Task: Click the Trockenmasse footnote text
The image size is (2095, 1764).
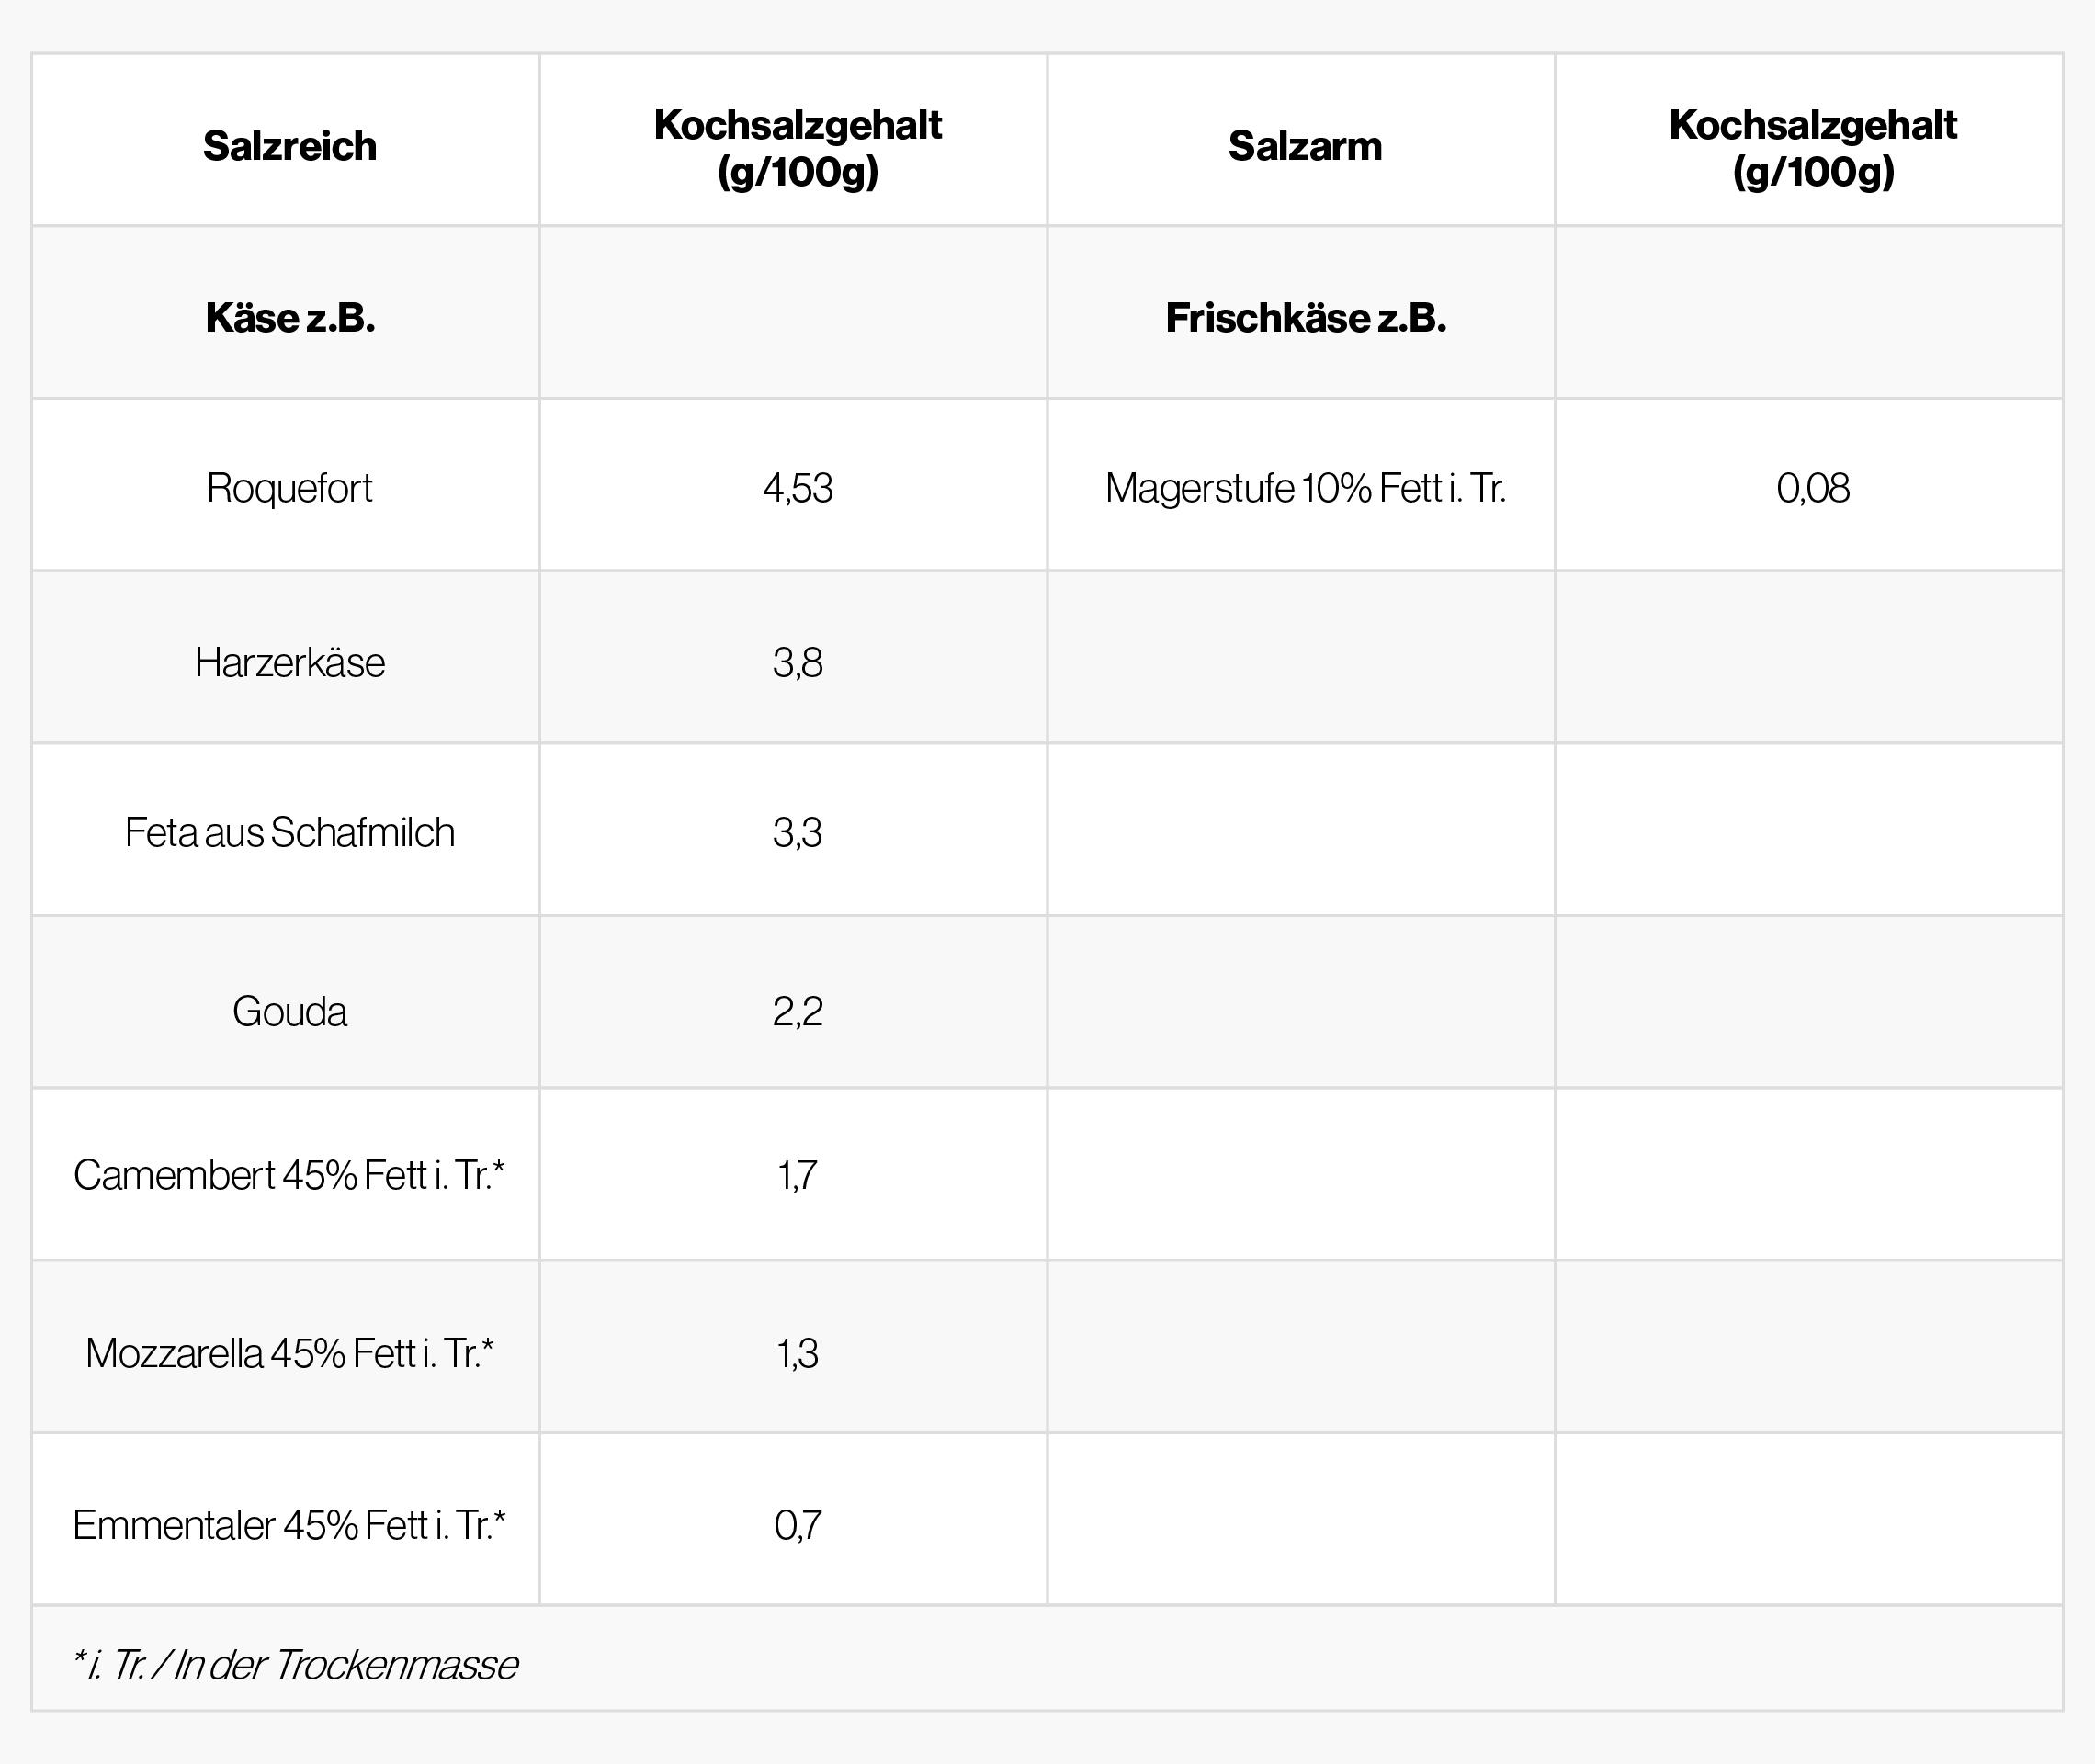Action: (x=295, y=1665)
